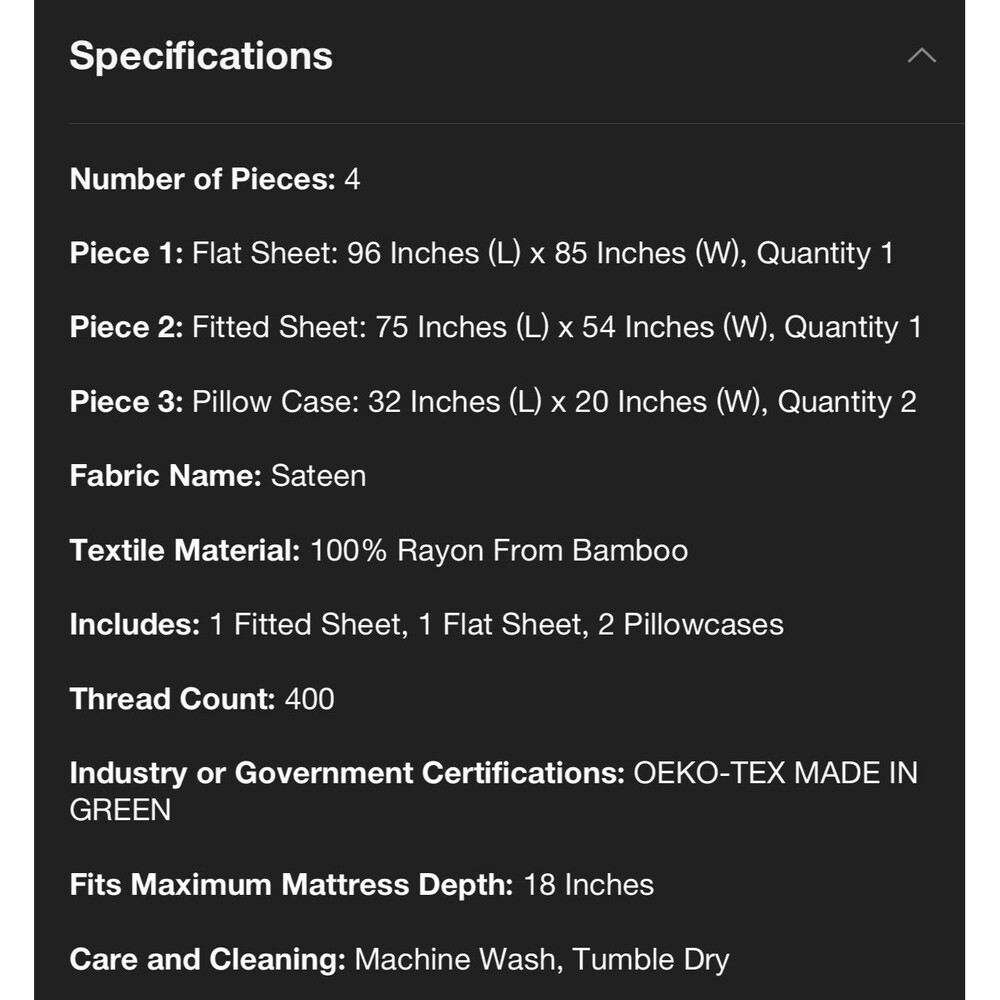The height and width of the screenshot is (1000, 1000).
Task: Click the Care and Cleaning label
Action: tap(208, 960)
